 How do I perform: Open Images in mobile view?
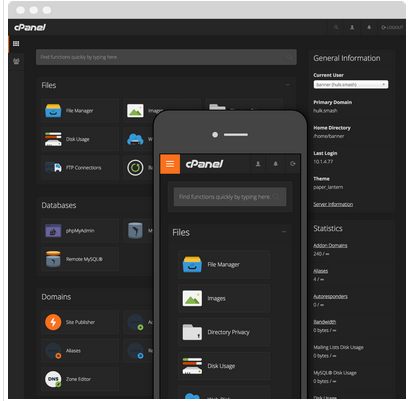point(224,298)
